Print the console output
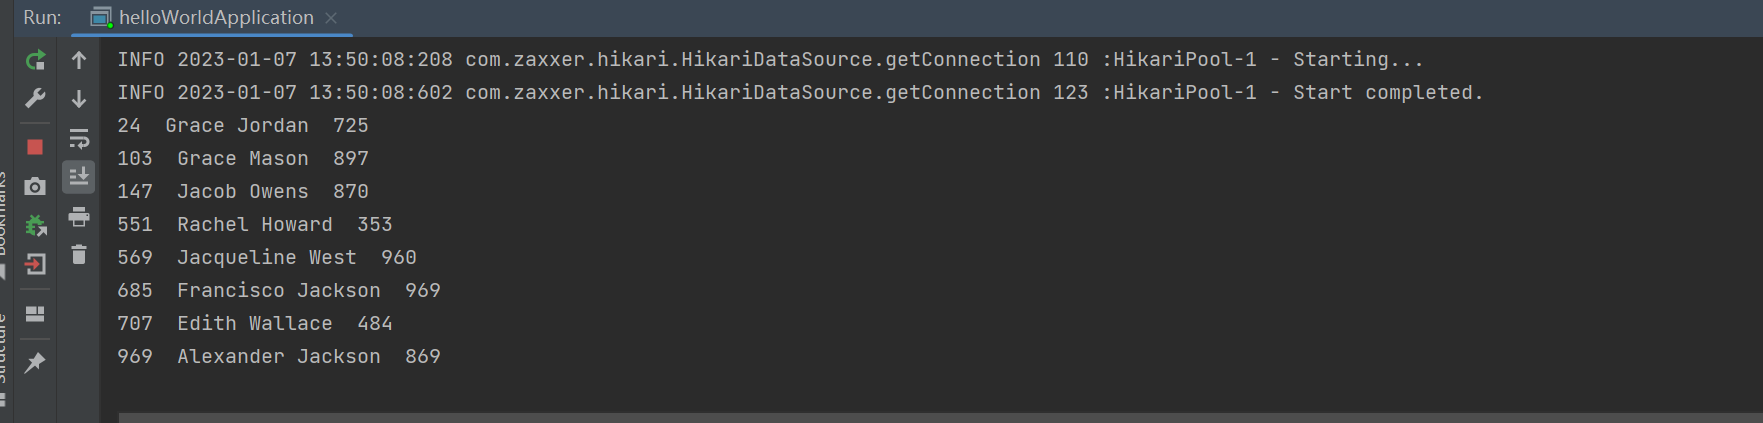 pyautogui.click(x=79, y=216)
